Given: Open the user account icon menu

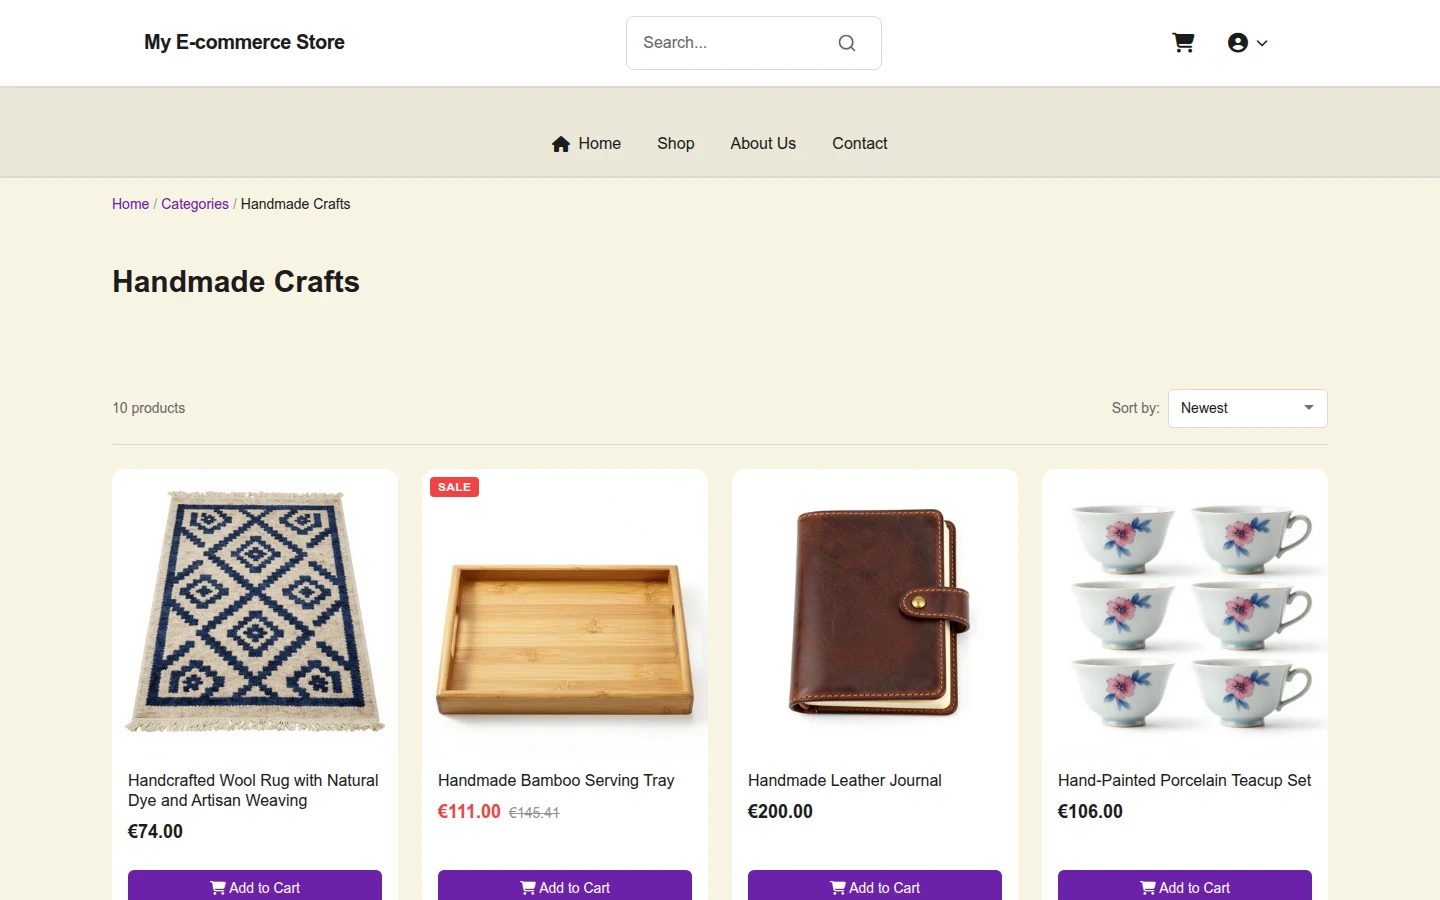Looking at the screenshot, I should 1238,43.
